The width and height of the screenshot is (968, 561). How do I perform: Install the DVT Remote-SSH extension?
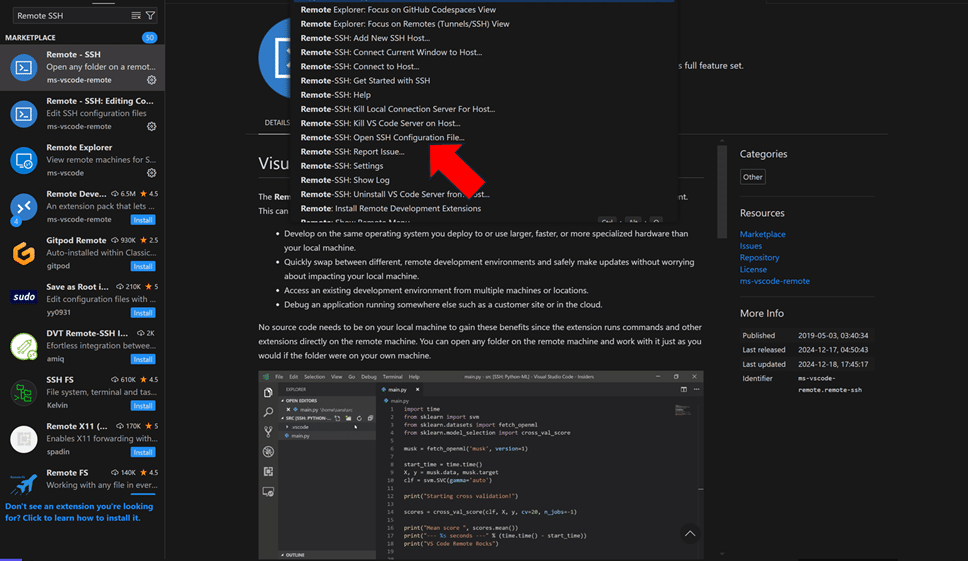coord(143,359)
